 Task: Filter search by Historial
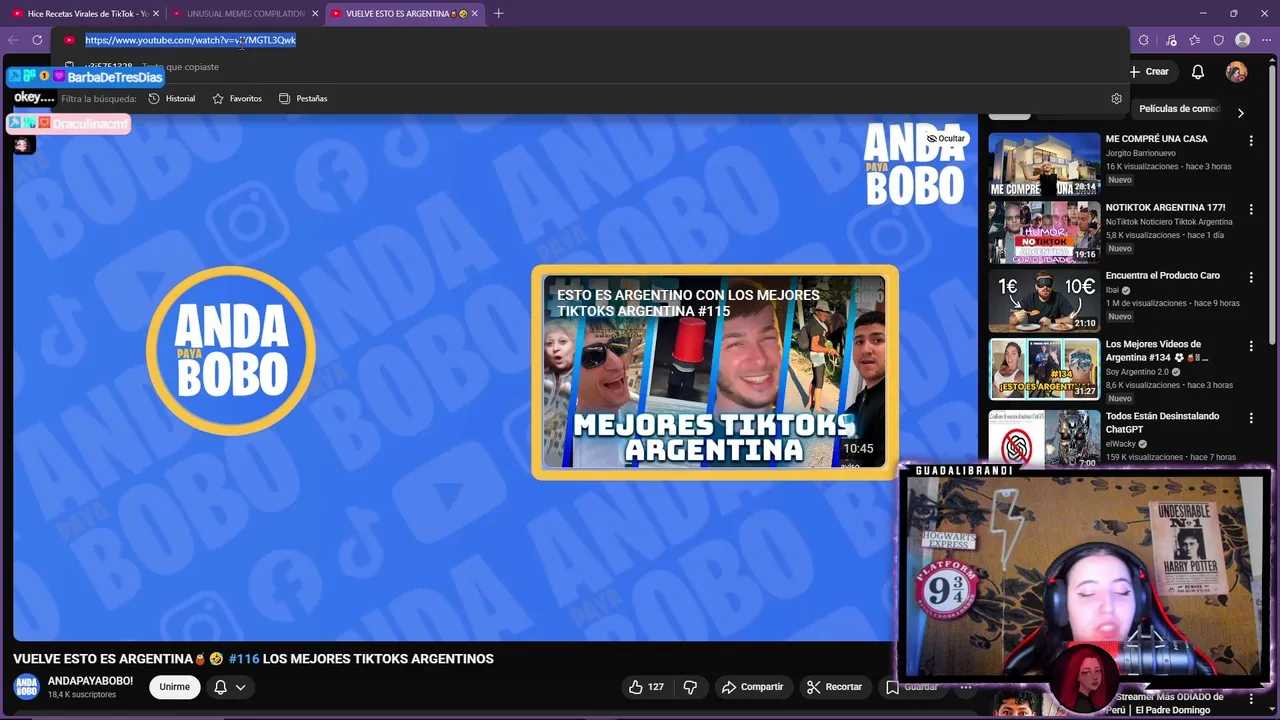tap(172, 98)
